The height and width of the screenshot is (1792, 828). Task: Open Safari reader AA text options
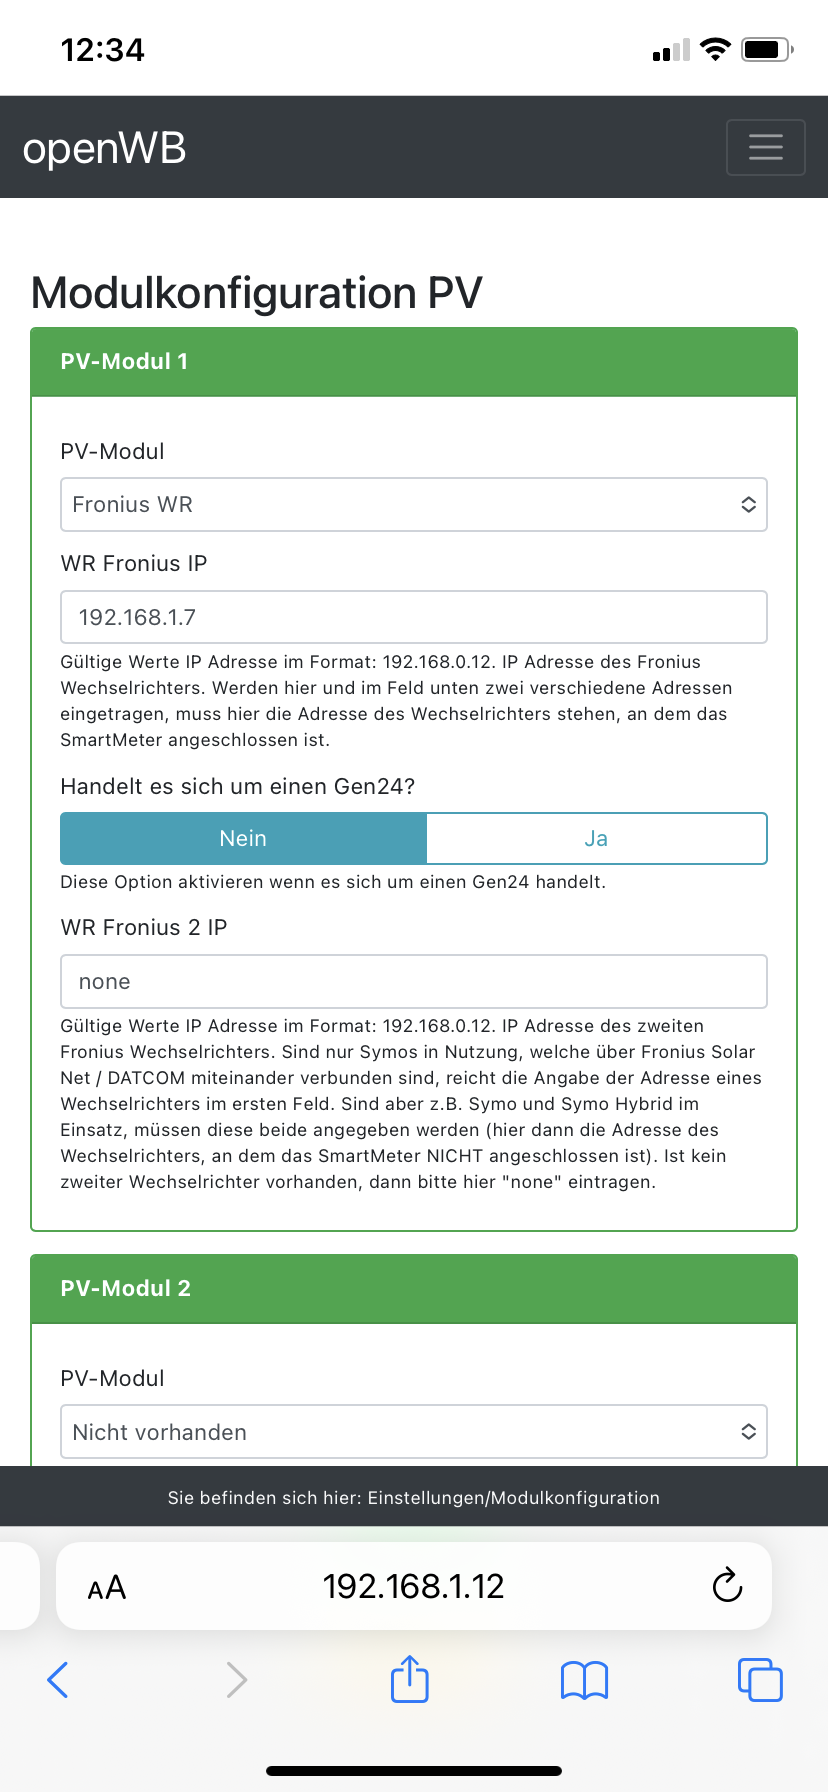click(x=107, y=1587)
